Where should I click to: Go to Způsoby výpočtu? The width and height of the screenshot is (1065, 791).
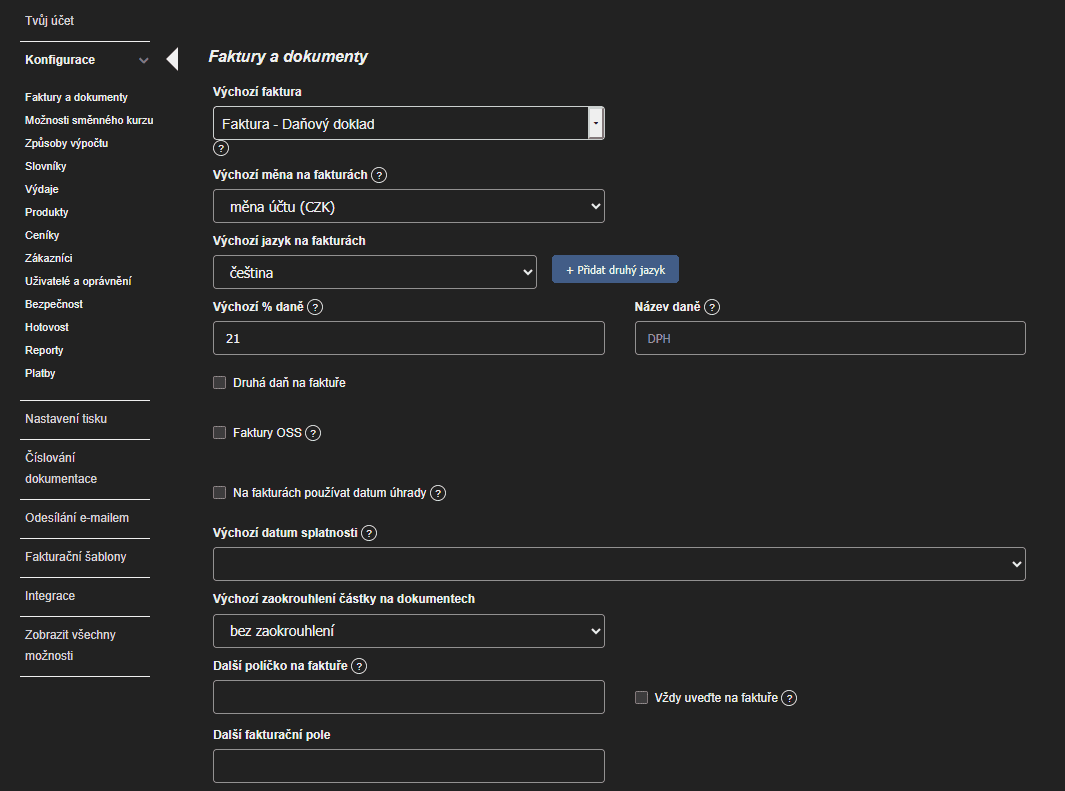[67, 143]
